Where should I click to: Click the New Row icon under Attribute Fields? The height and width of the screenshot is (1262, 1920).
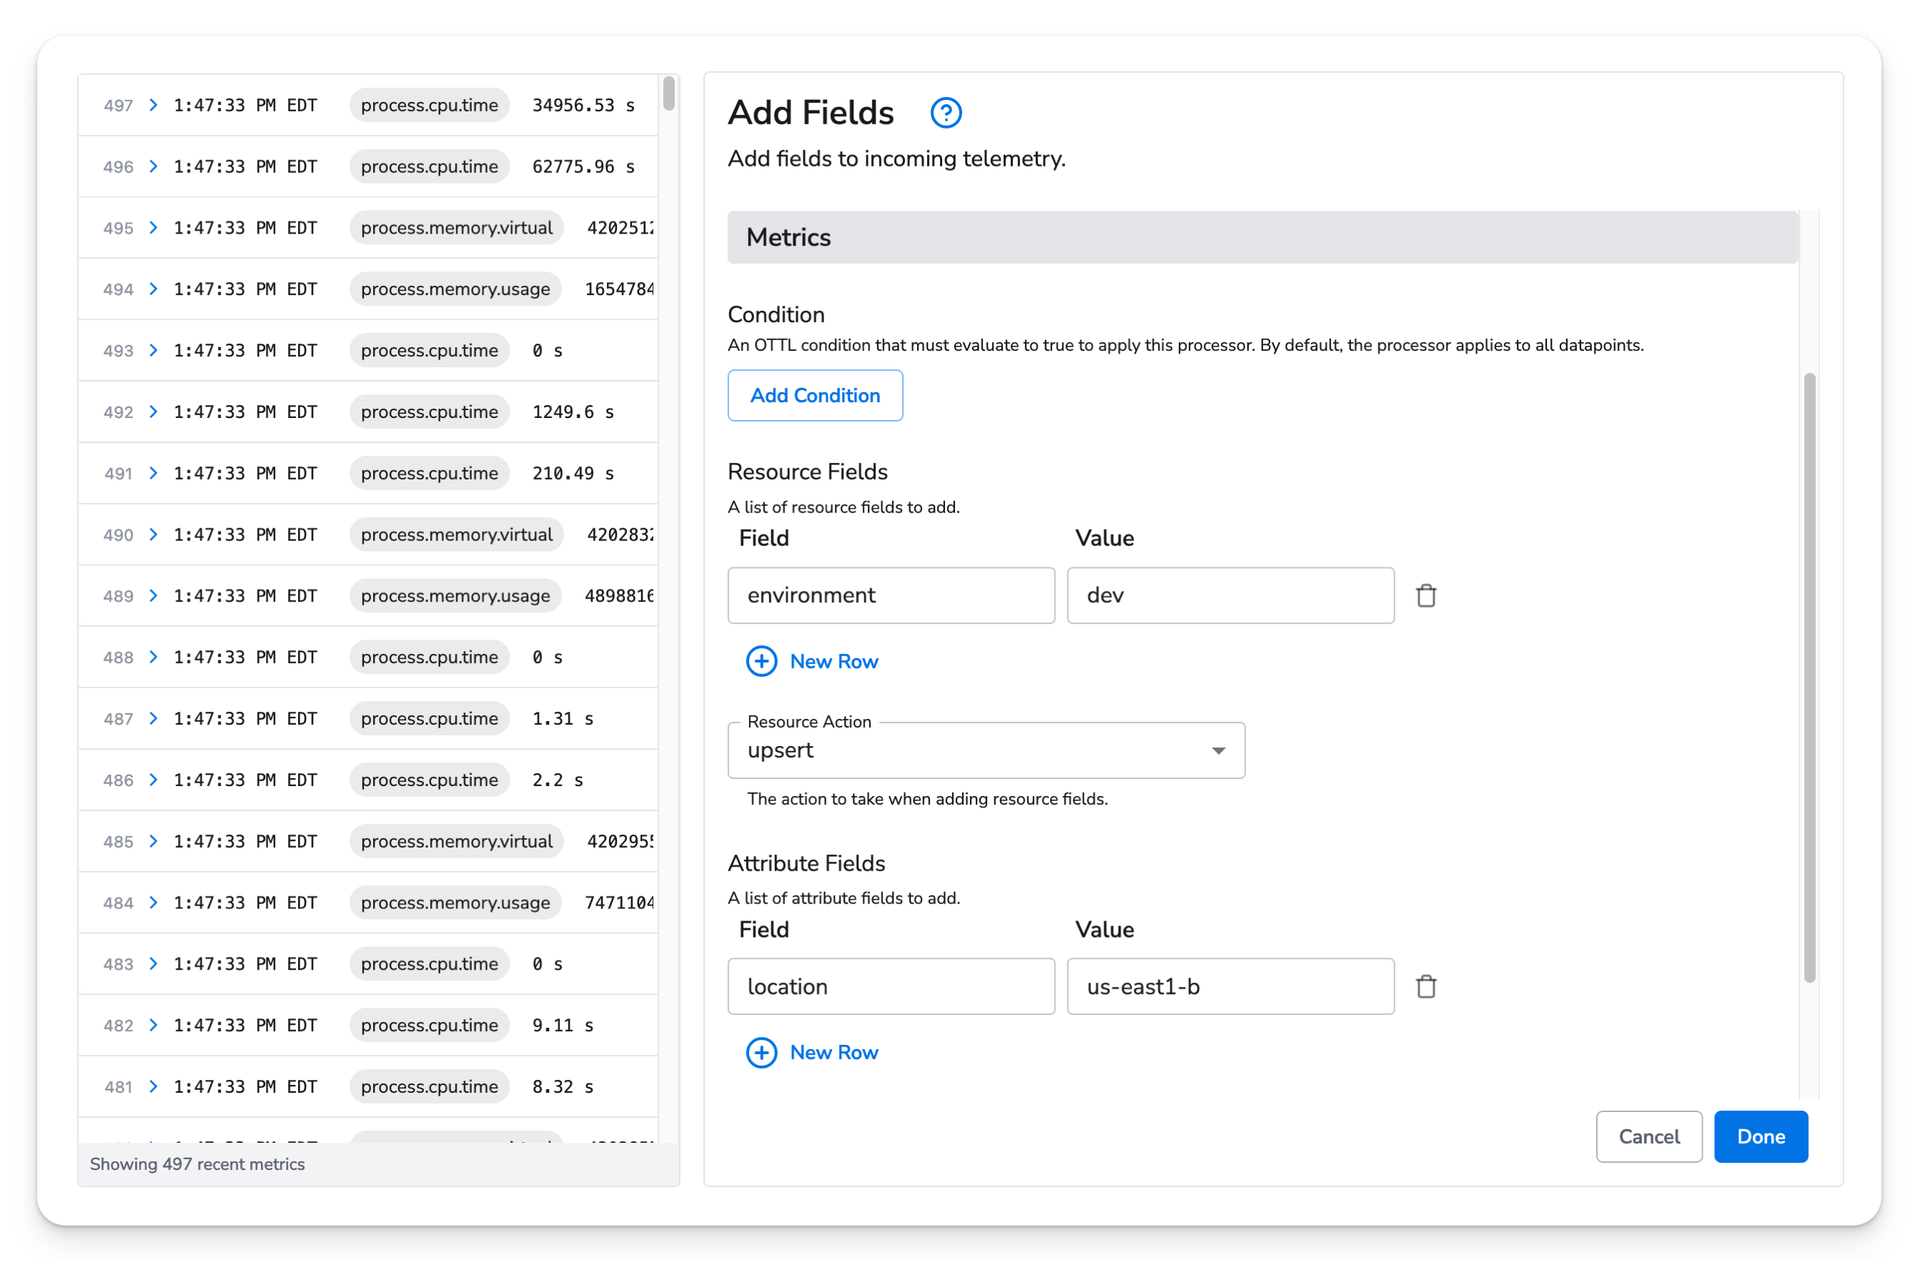click(x=761, y=1052)
